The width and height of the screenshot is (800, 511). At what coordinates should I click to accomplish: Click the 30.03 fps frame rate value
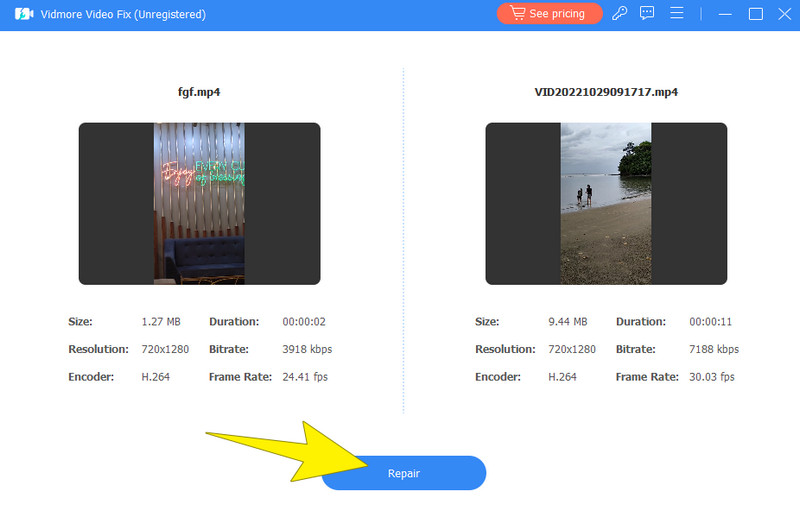tap(712, 377)
